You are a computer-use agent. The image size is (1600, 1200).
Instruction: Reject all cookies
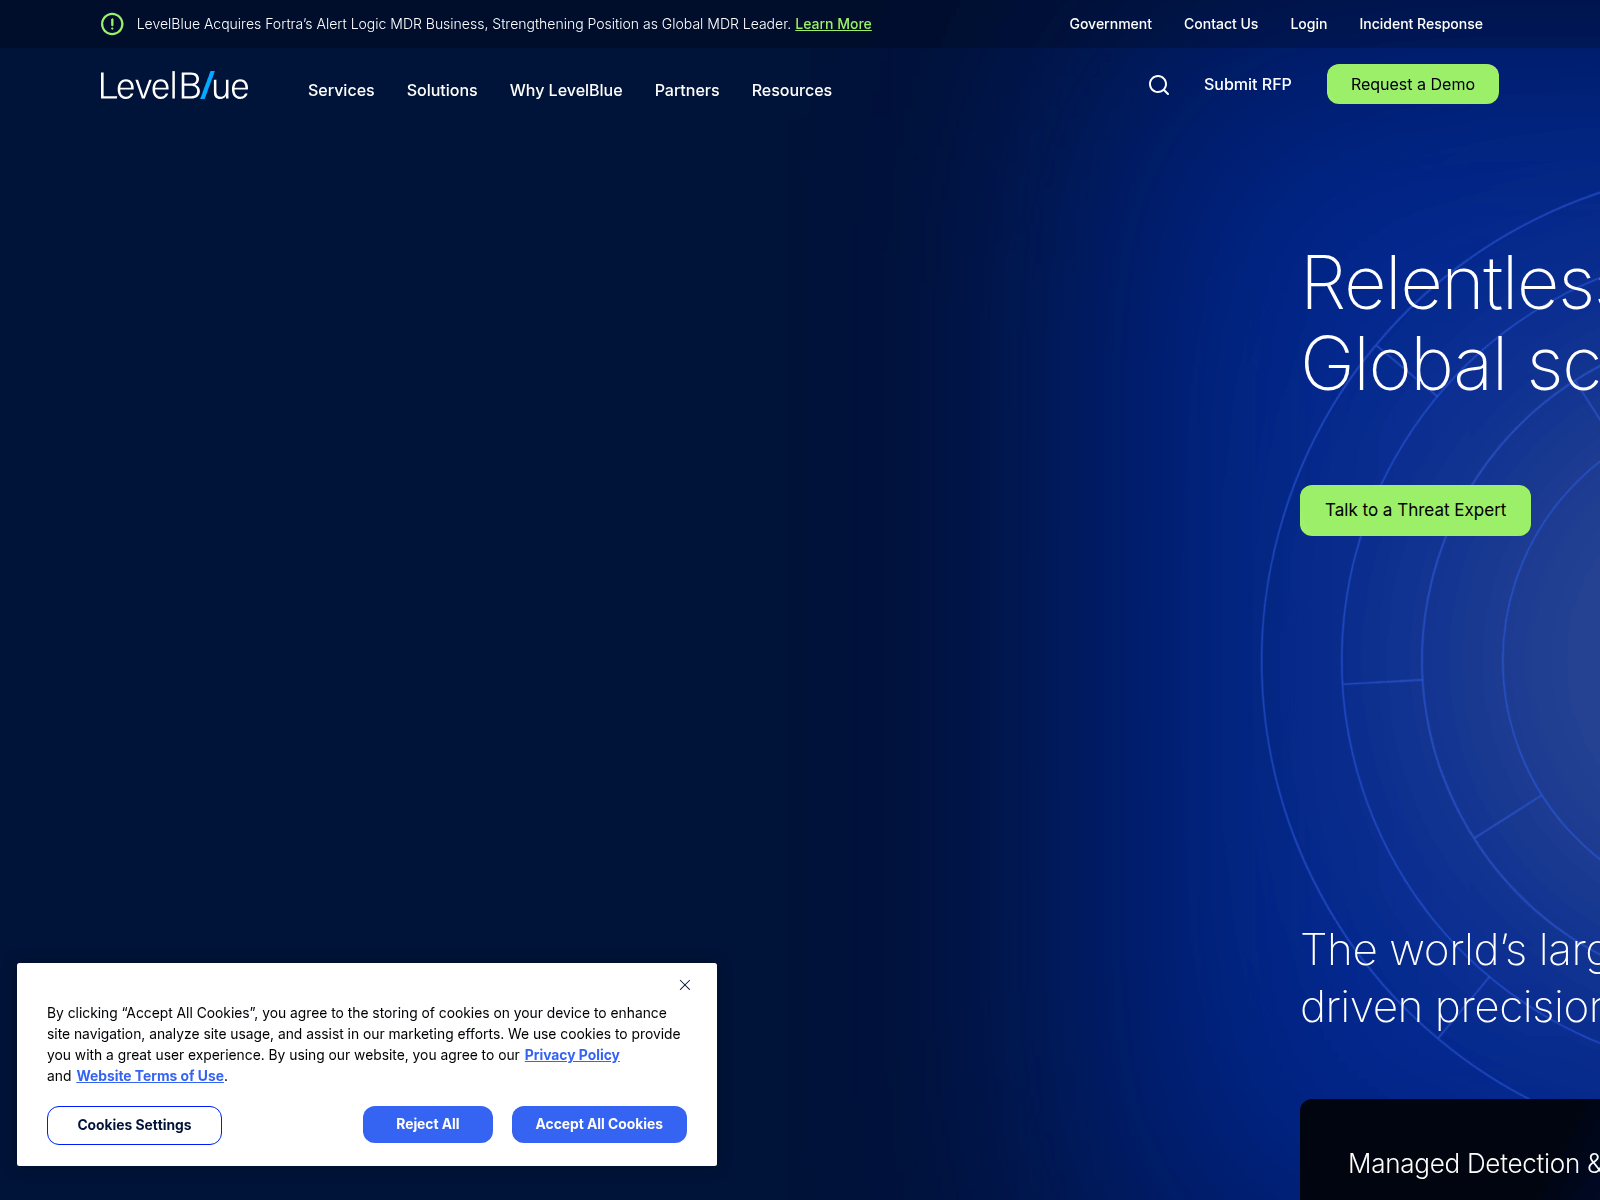tap(428, 1124)
